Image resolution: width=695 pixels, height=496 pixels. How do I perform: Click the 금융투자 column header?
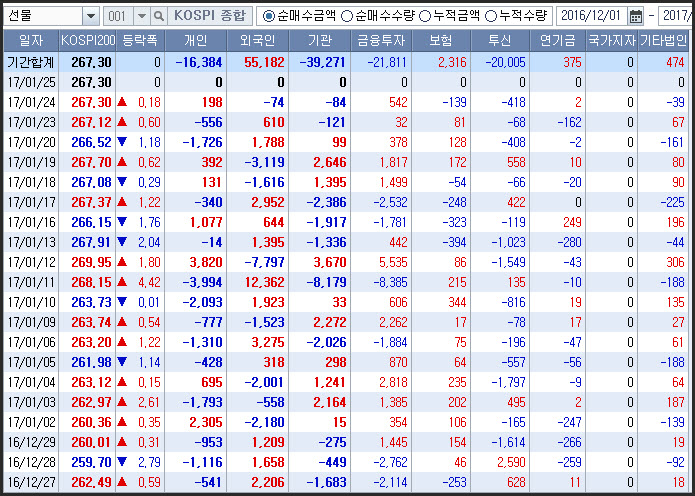(381, 41)
